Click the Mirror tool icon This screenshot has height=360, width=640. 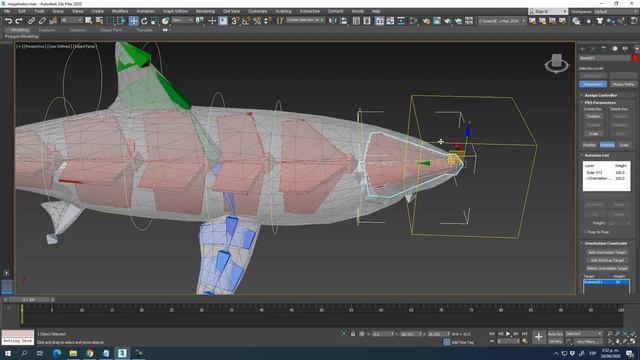[333, 21]
